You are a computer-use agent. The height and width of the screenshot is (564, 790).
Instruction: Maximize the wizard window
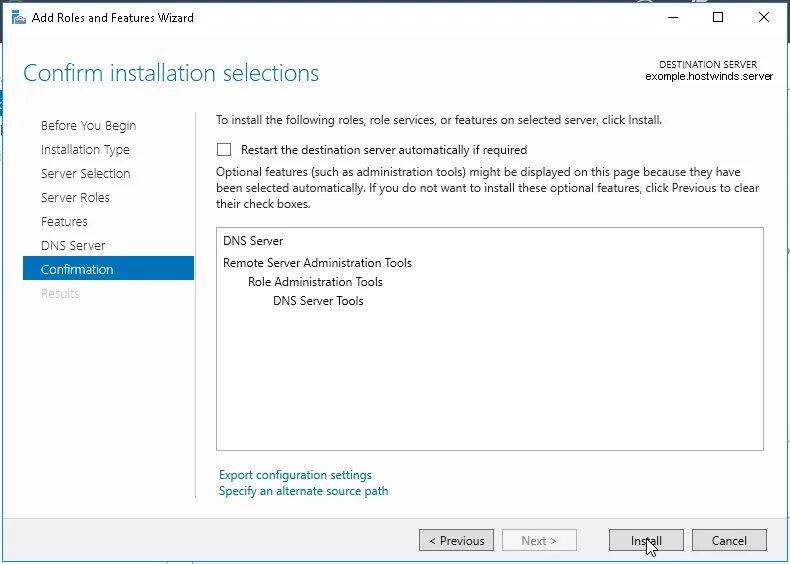click(x=718, y=18)
